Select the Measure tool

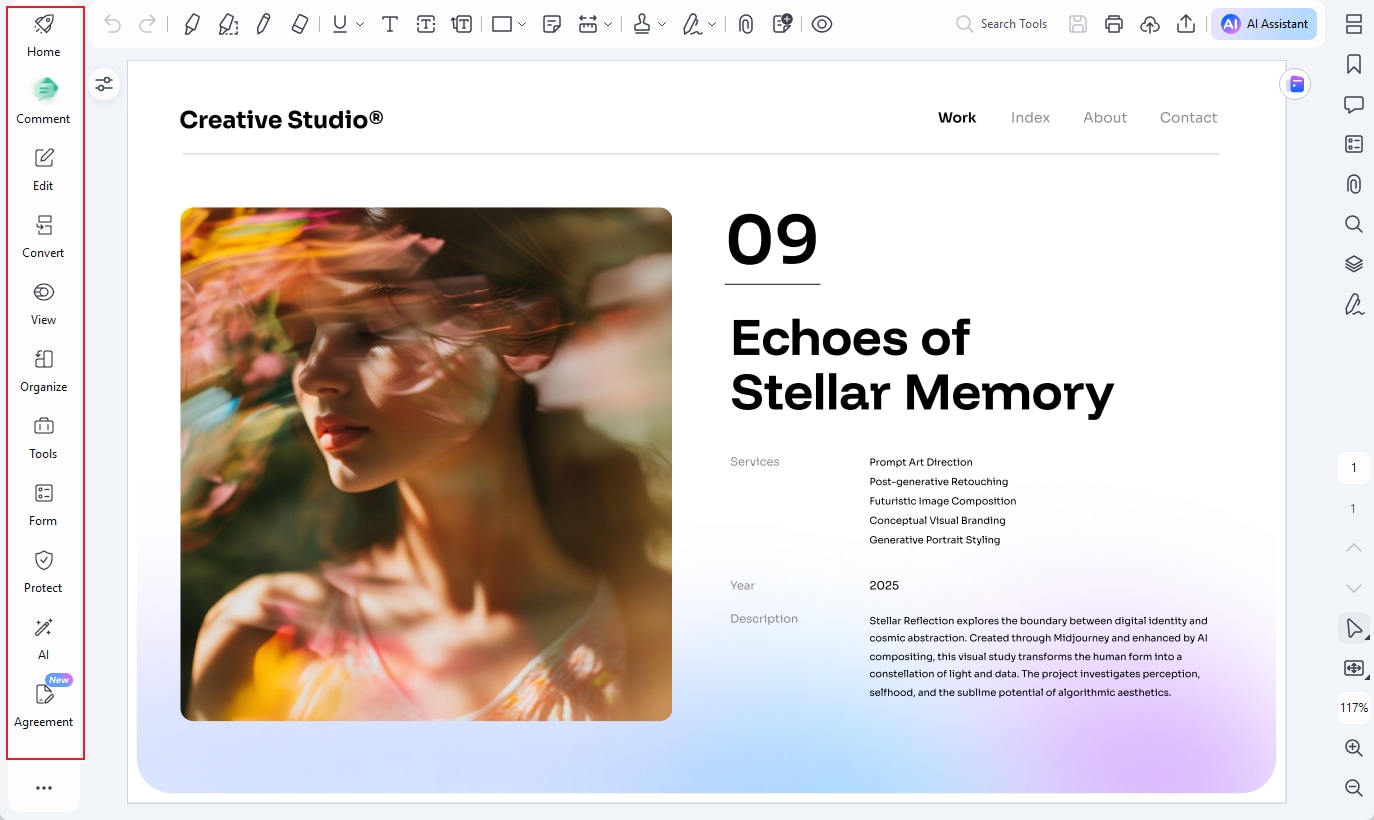click(588, 24)
